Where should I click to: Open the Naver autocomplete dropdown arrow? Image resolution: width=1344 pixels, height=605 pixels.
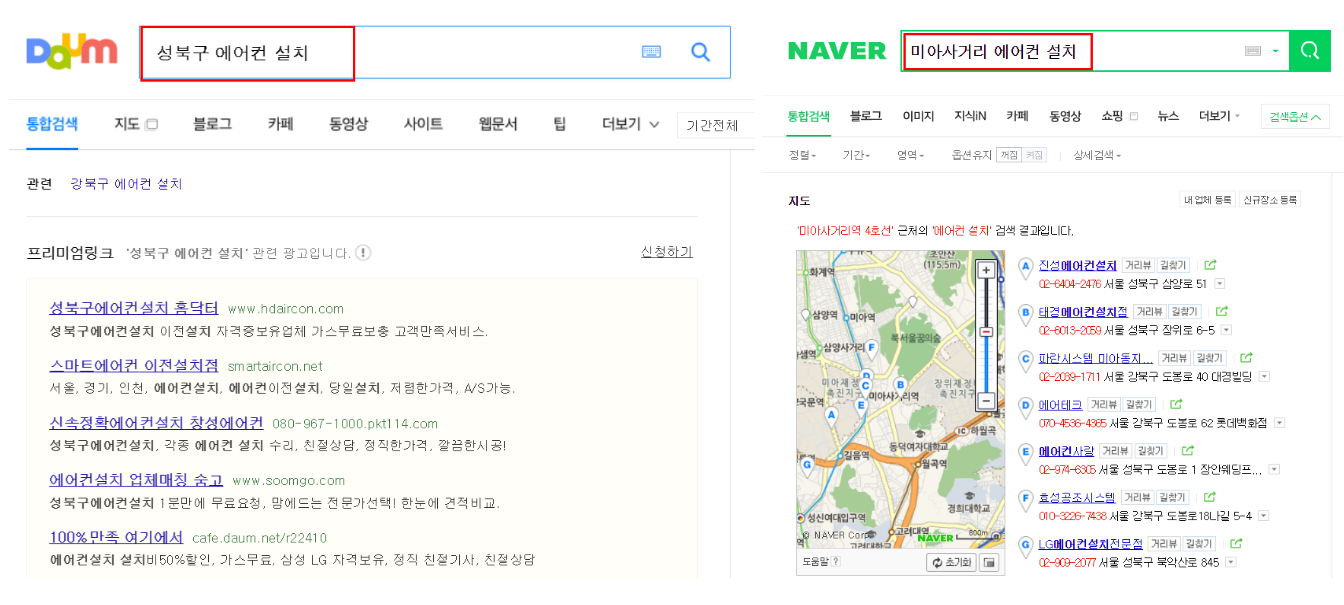click(1275, 51)
